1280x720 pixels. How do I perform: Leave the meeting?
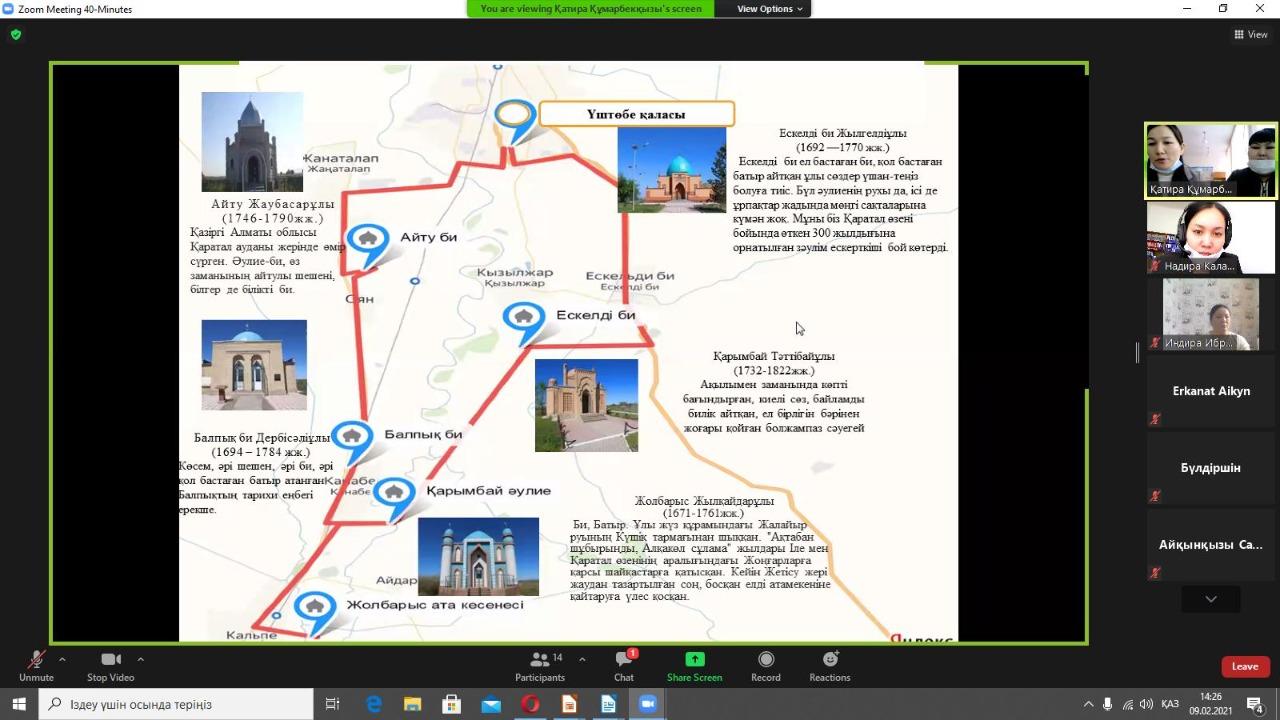pyautogui.click(x=1245, y=666)
